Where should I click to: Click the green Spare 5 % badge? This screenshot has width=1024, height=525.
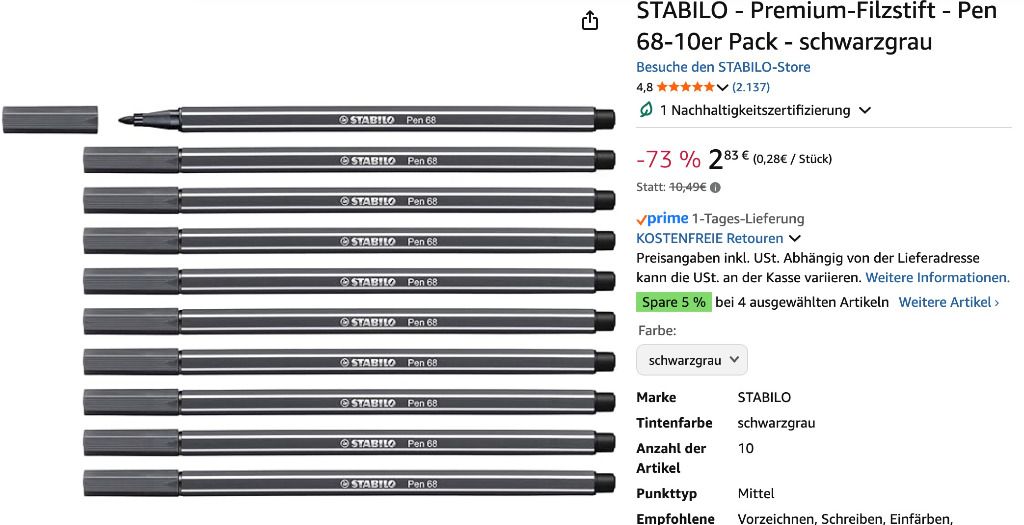coord(673,302)
